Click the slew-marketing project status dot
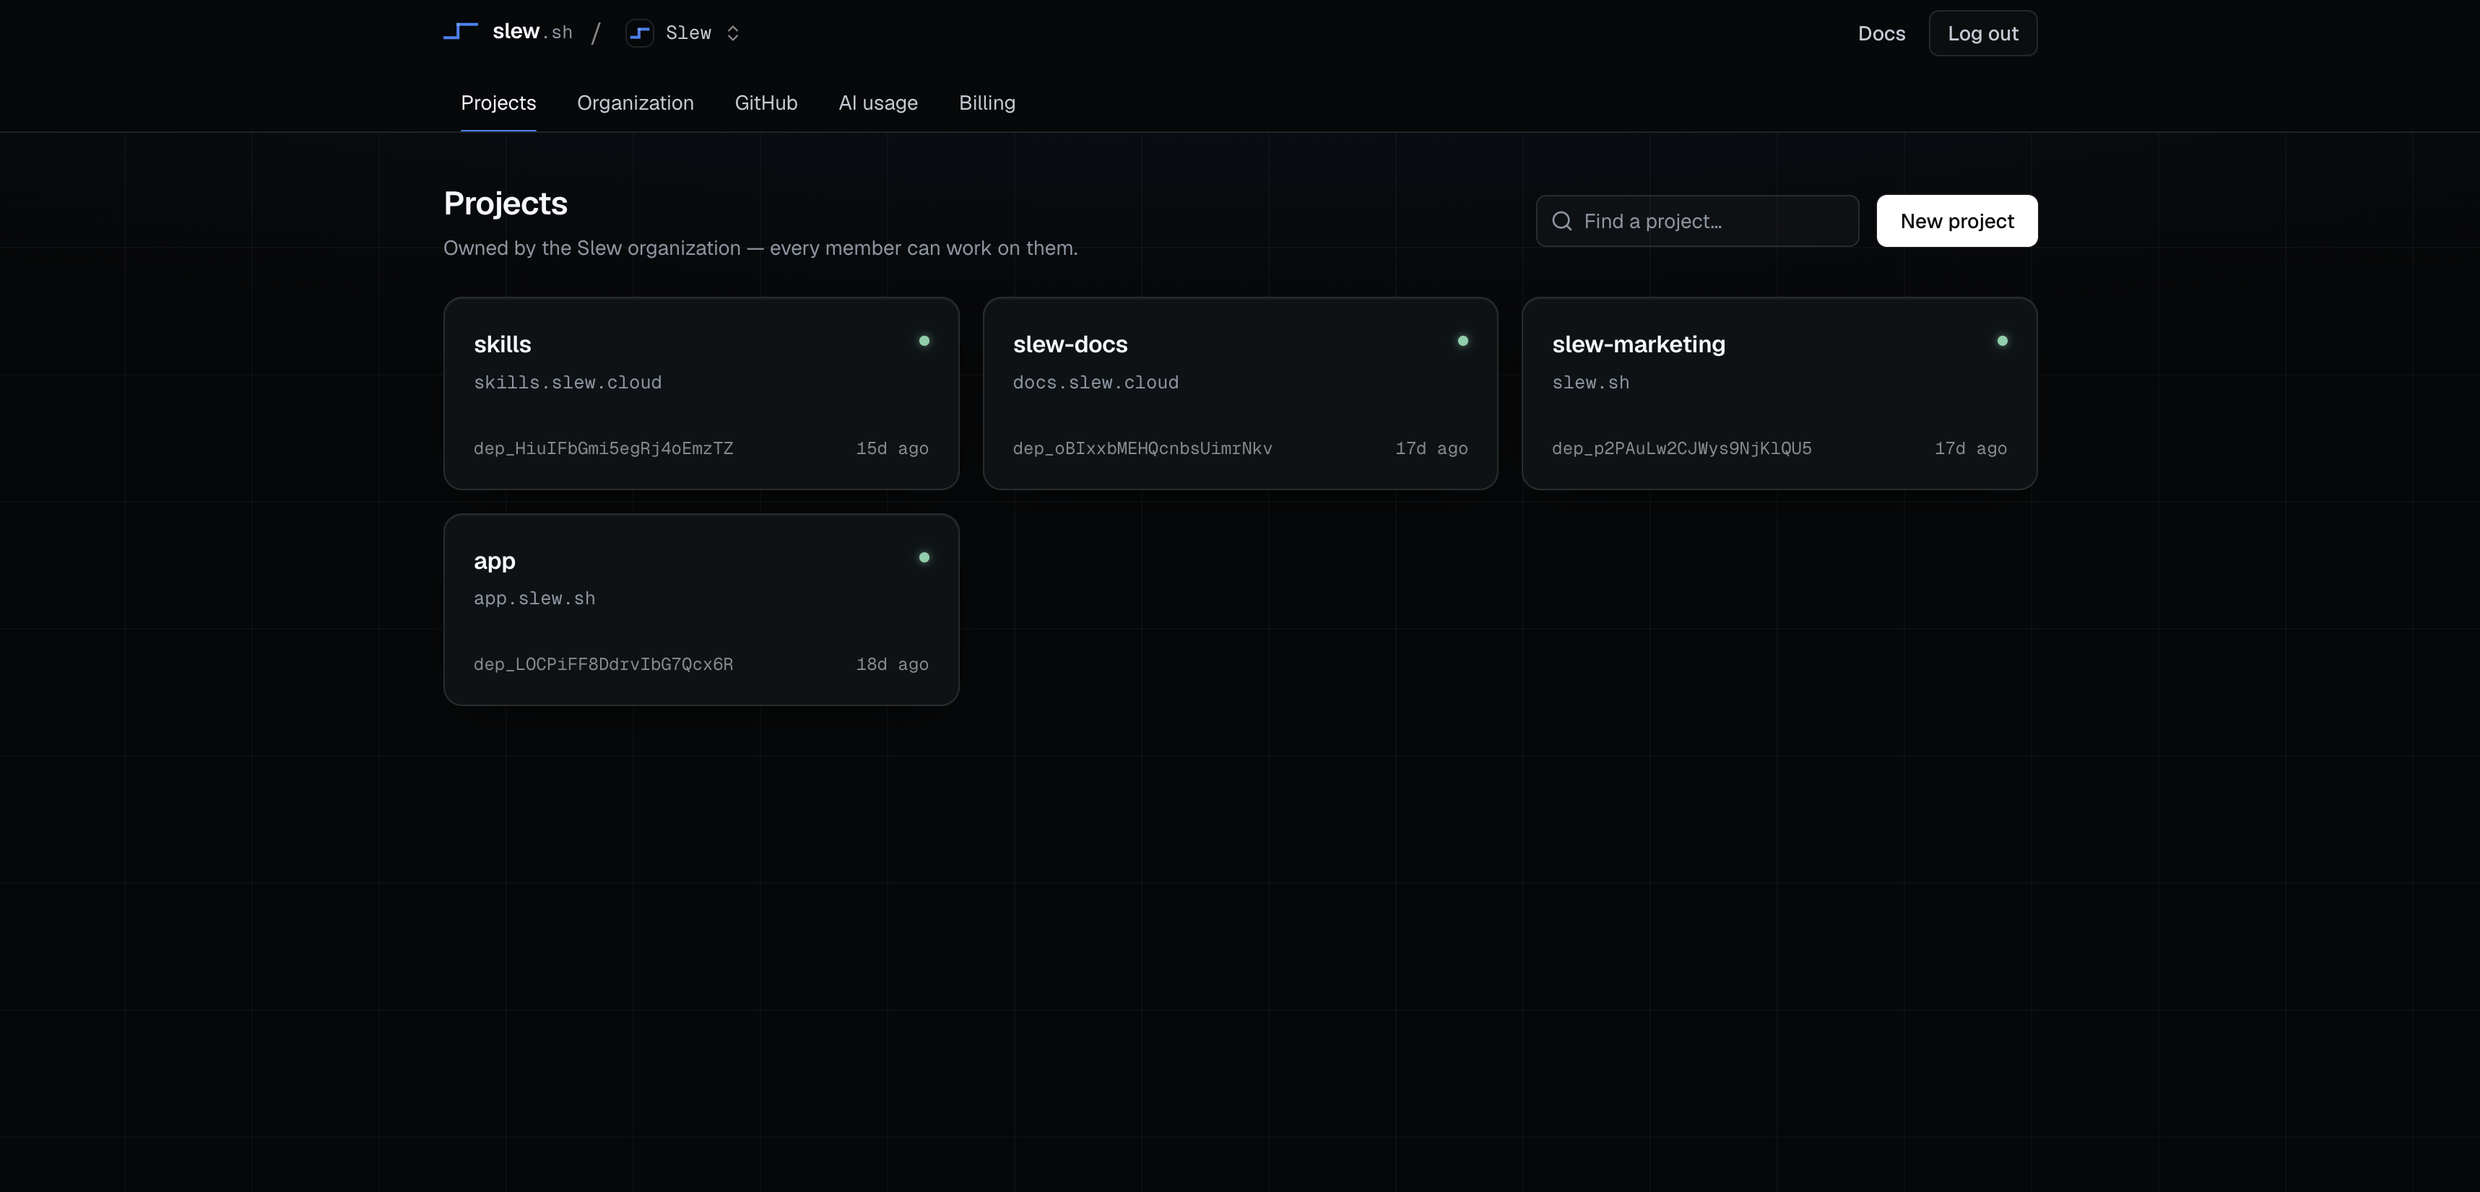The width and height of the screenshot is (2480, 1192). tap(2002, 341)
